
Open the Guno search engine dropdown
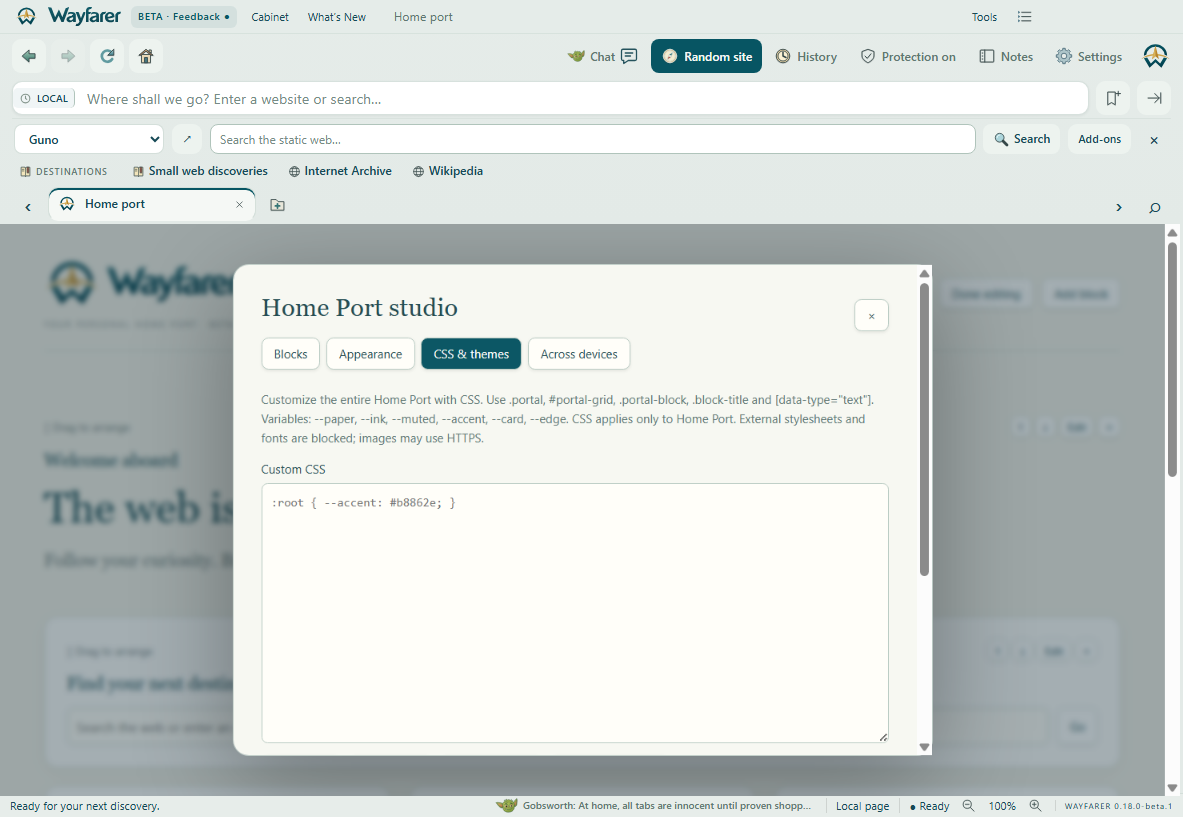pyautogui.click(x=89, y=140)
